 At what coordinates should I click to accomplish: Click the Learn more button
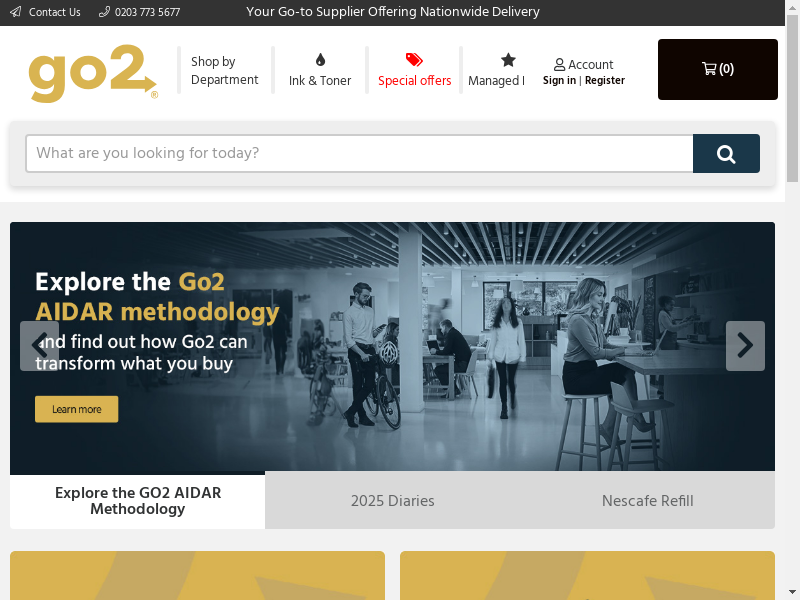click(77, 409)
